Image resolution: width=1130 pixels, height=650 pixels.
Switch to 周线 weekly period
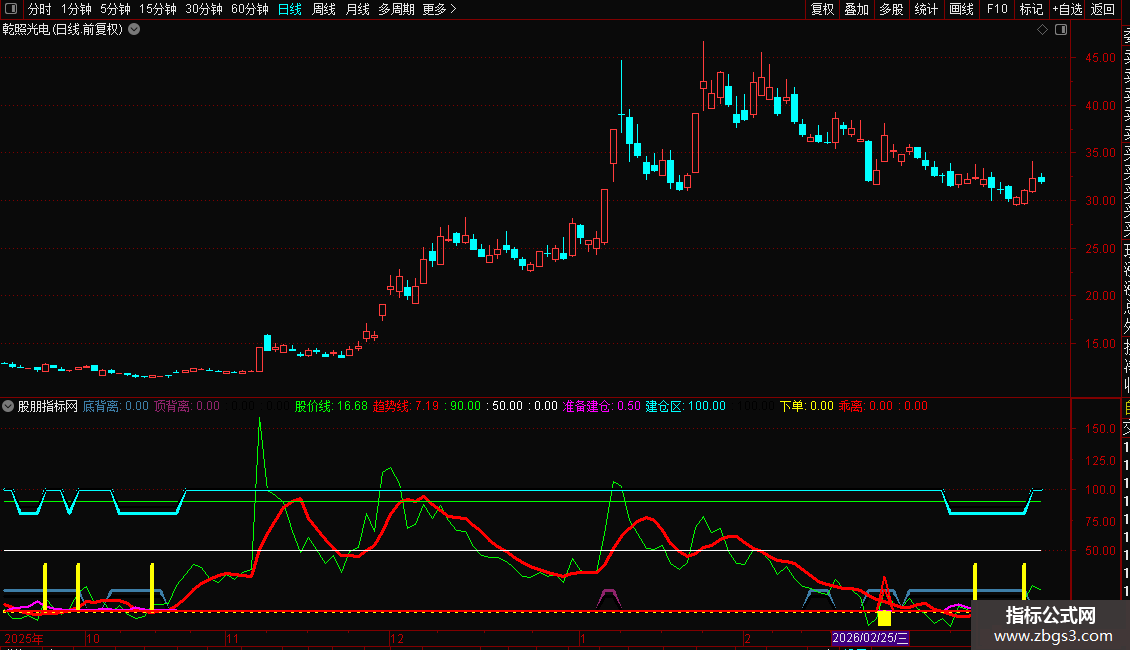tap(324, 10)
